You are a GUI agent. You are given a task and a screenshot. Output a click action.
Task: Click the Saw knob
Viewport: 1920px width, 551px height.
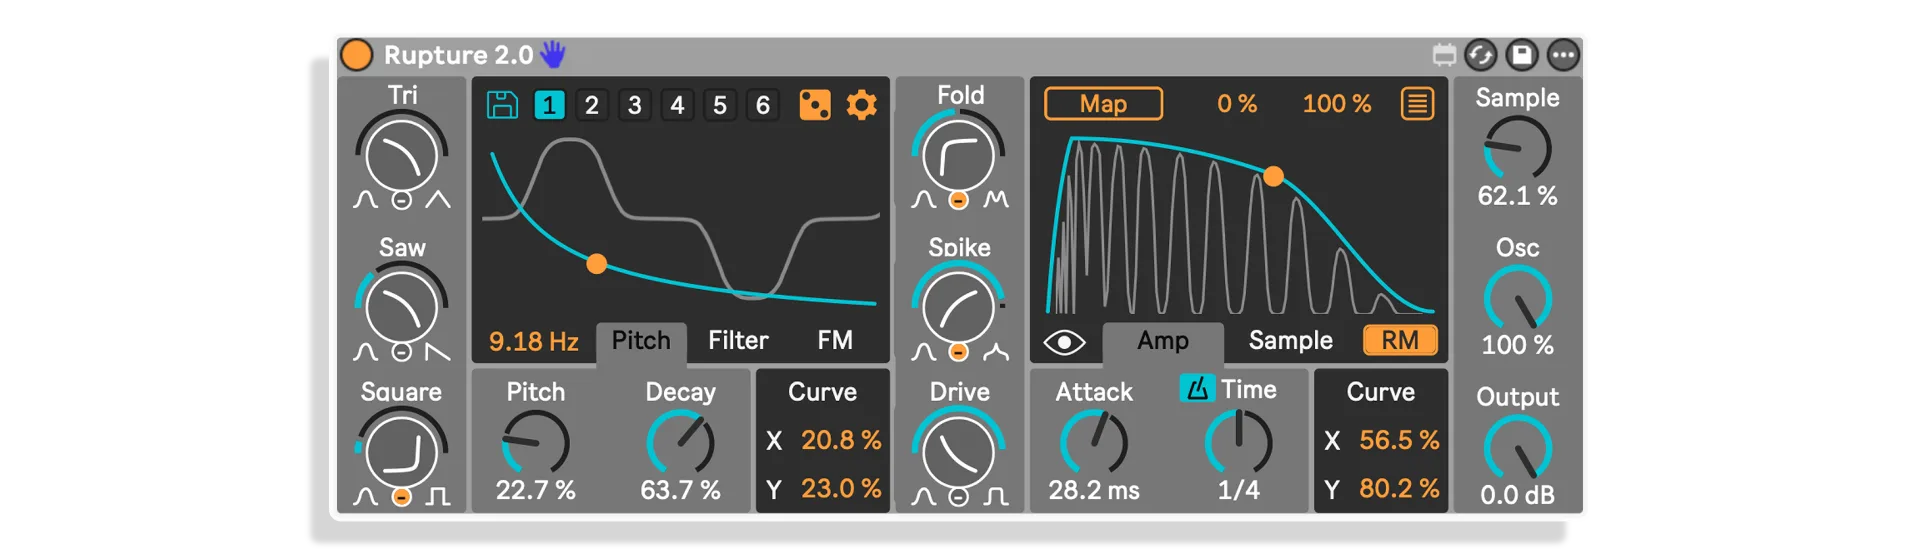401,307
